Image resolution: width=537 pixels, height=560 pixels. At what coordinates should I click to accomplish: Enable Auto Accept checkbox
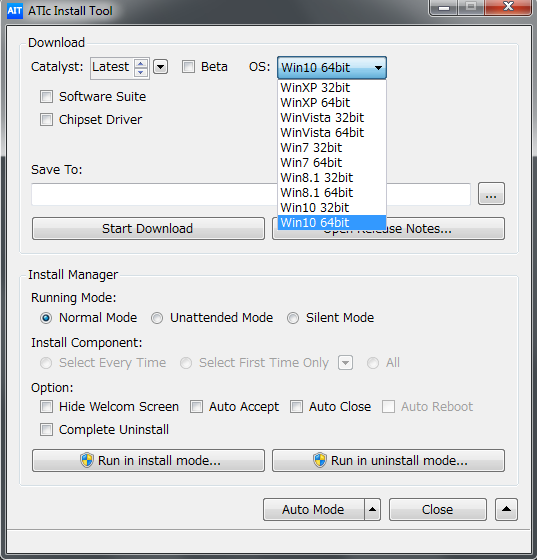[x=196, y=406]
